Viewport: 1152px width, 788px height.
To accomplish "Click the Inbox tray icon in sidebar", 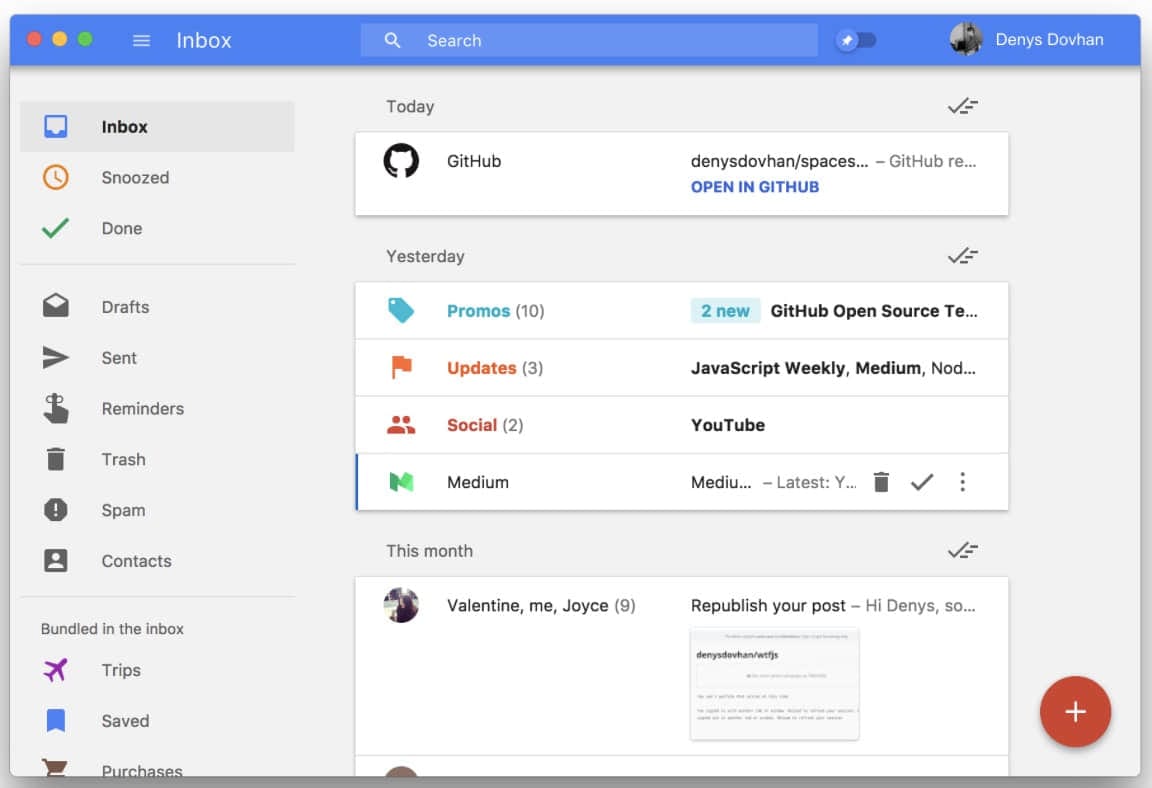I will [56, 126].
